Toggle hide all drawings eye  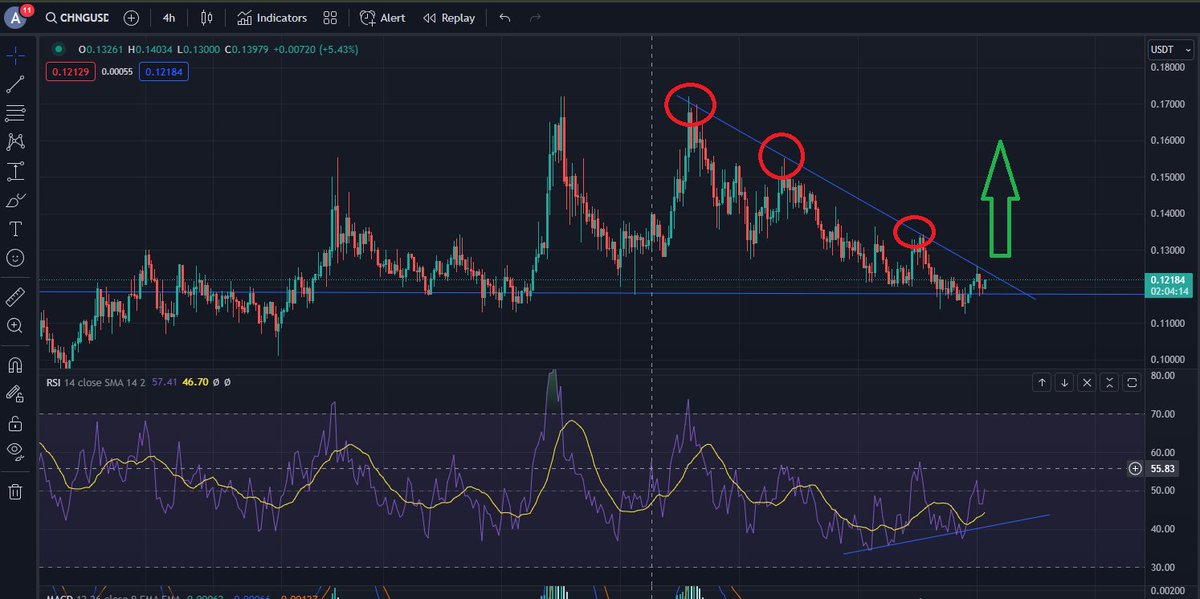(x=15, y=451)
